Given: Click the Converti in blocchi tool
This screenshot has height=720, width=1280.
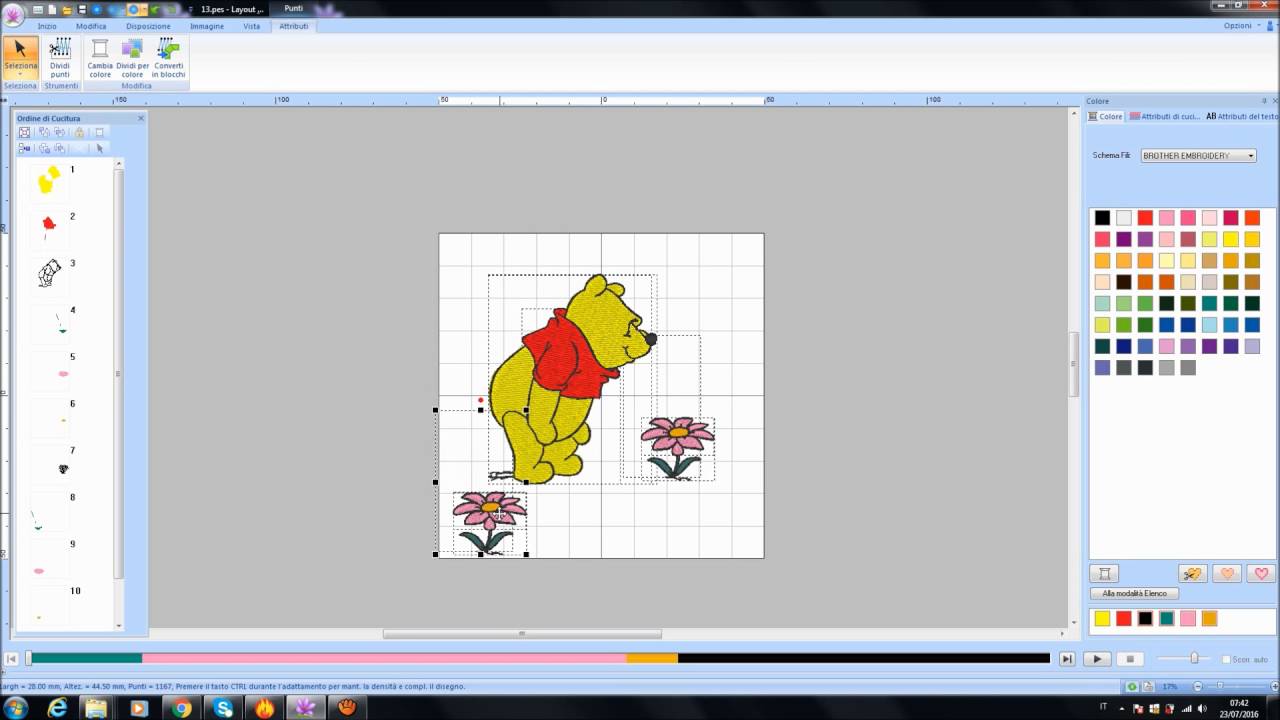Looking at the screenshot, I should [168, 58].
